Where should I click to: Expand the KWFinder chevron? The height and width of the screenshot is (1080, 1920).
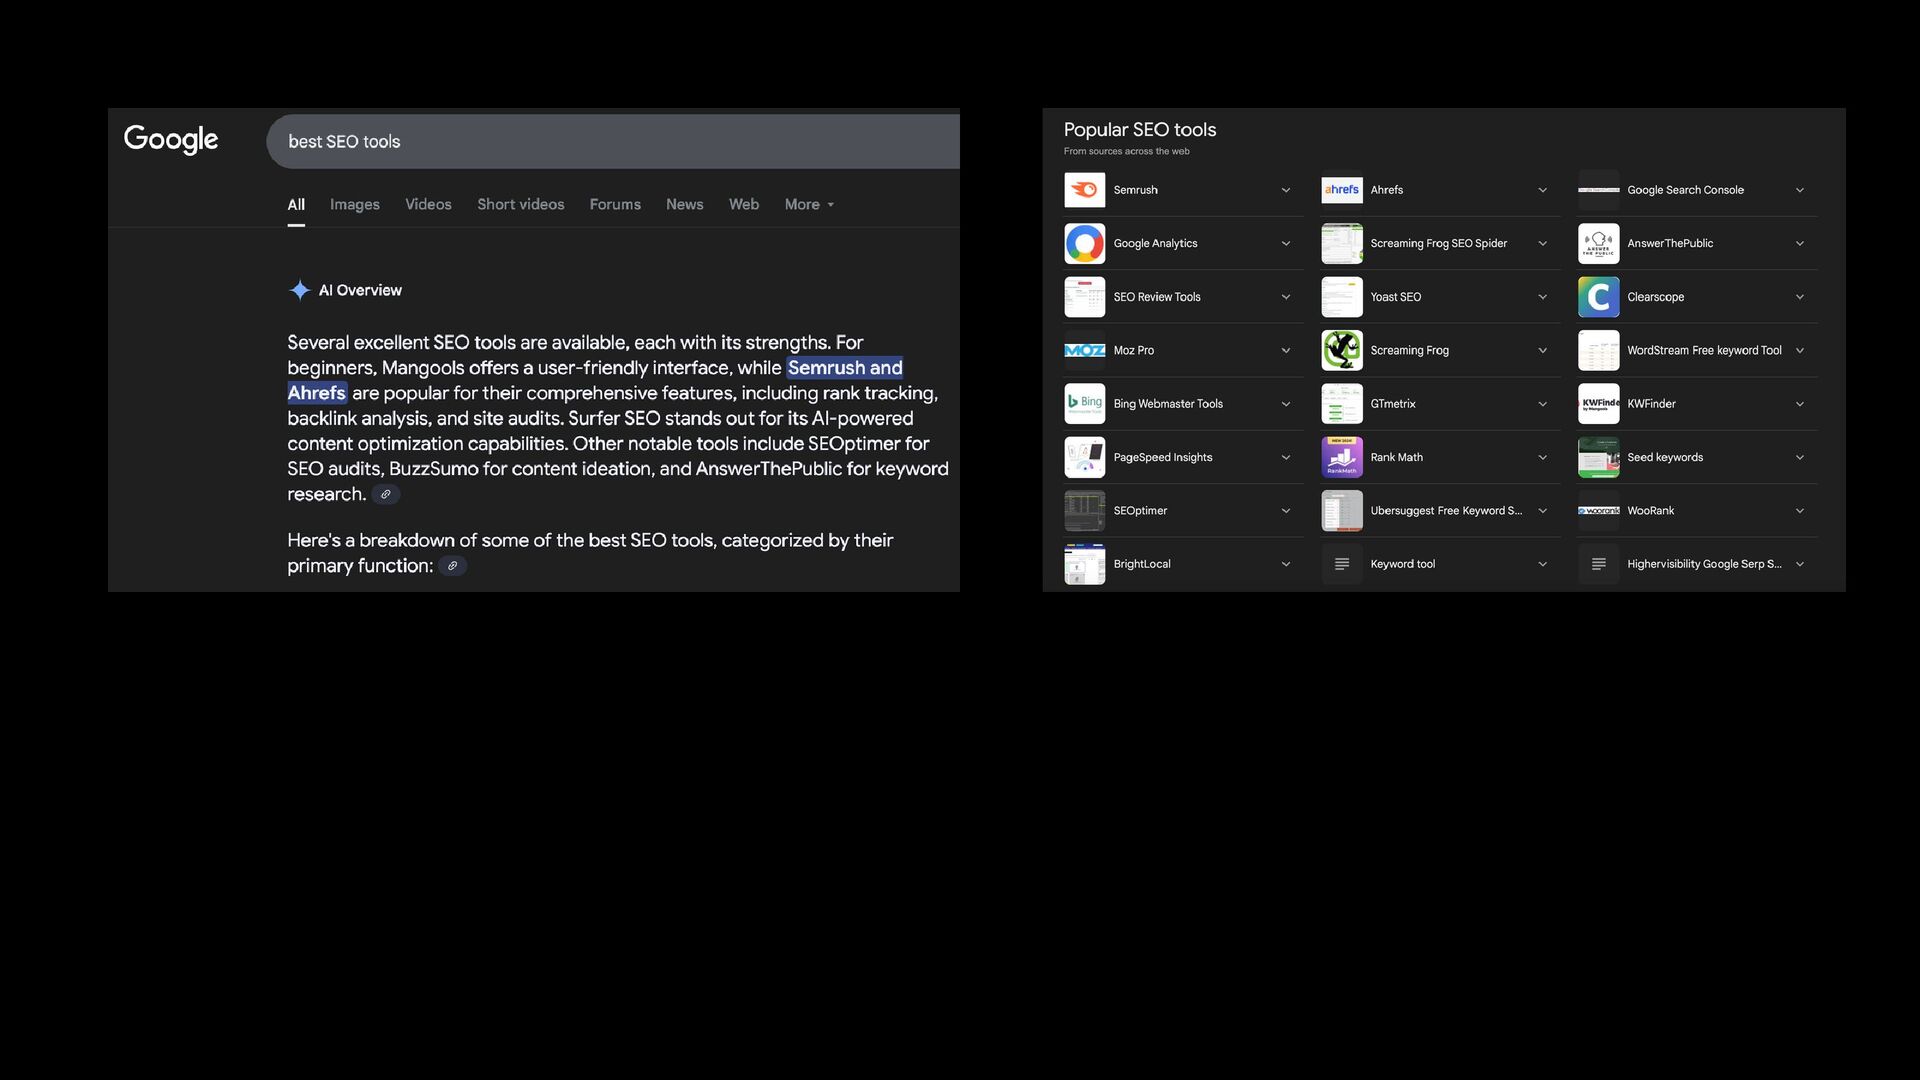[1799, 404]
